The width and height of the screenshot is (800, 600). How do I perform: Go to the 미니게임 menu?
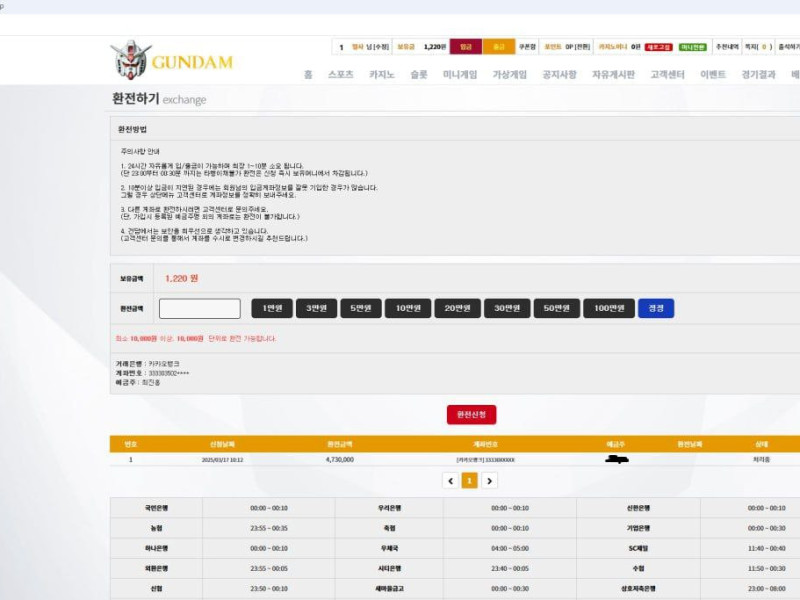460,75
